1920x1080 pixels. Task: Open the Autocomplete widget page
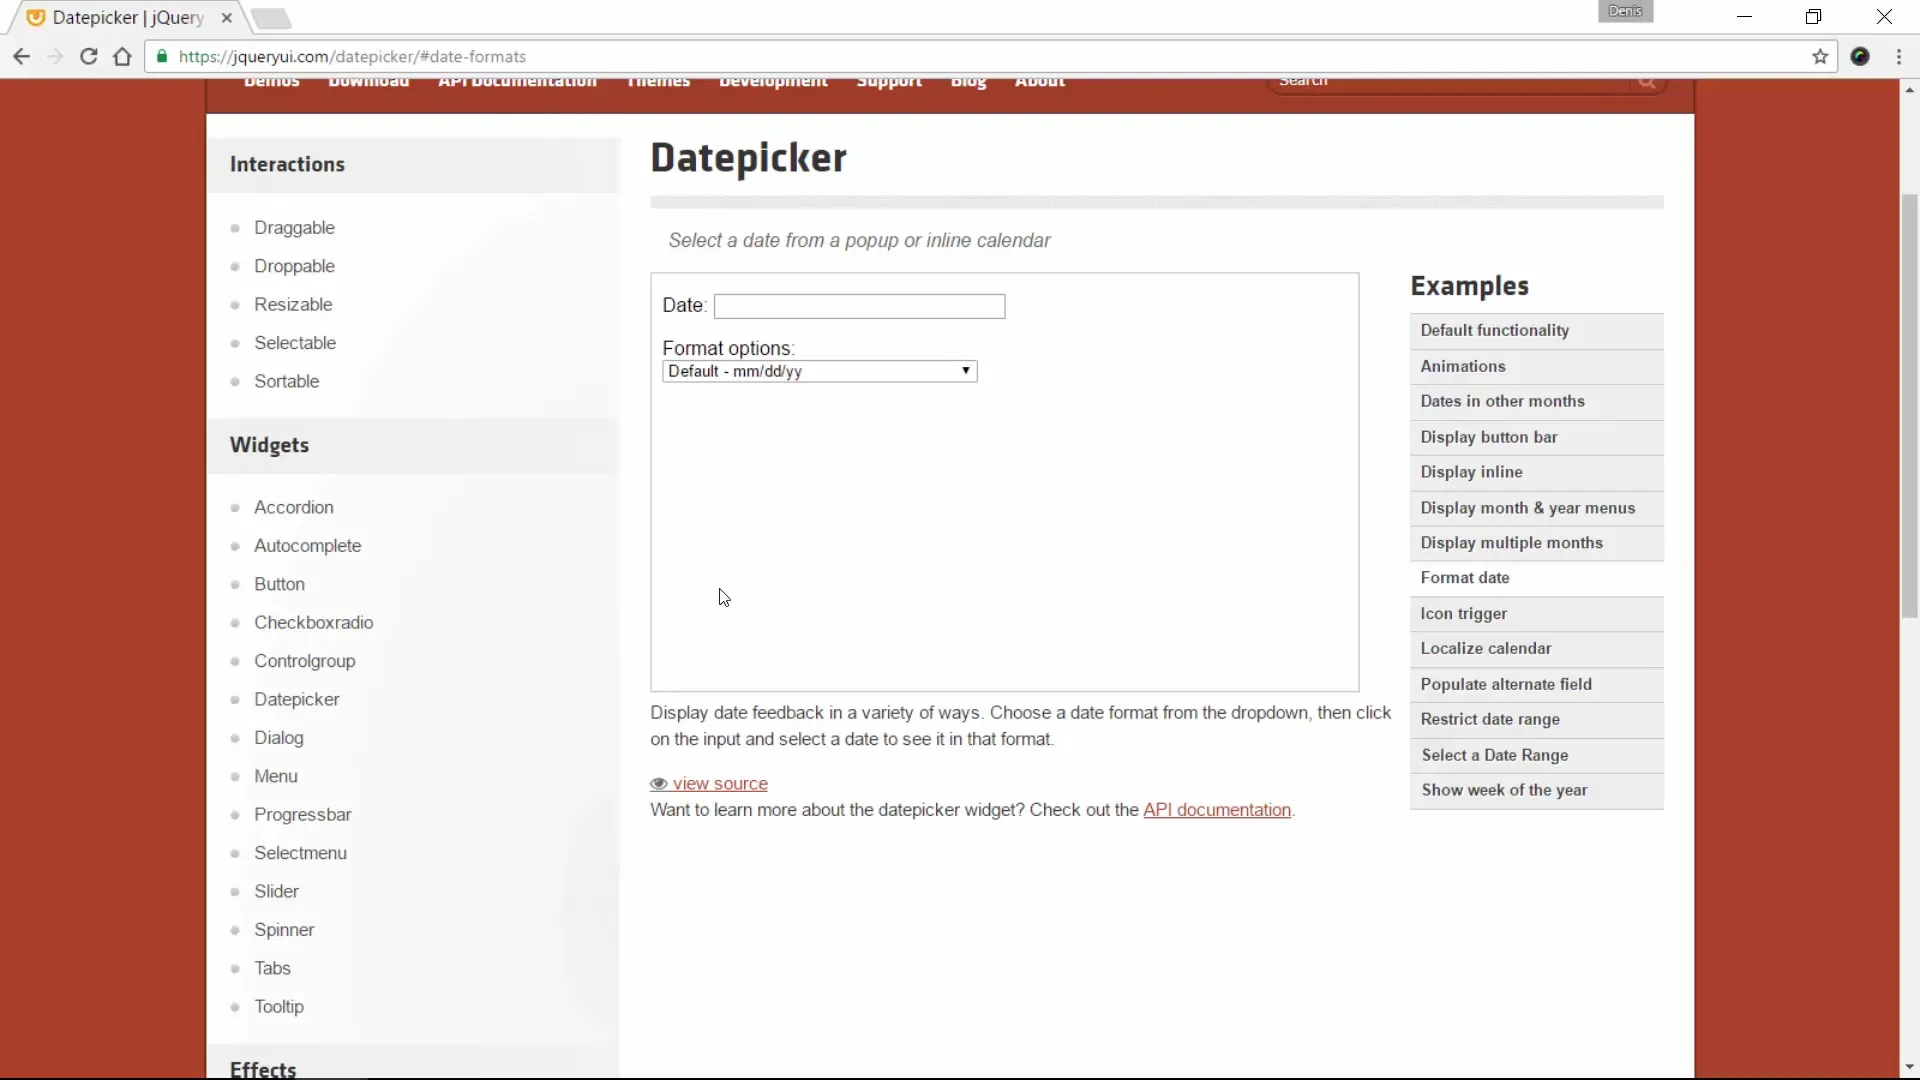click(x=307, y=546)
